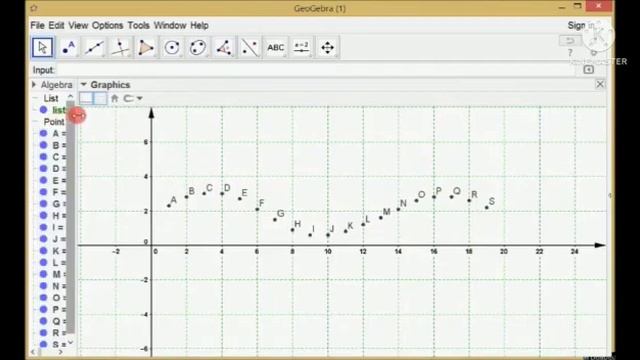Toggle axes display in style bar
Screen dimensions: 640x360
click(x=86, y=98)
